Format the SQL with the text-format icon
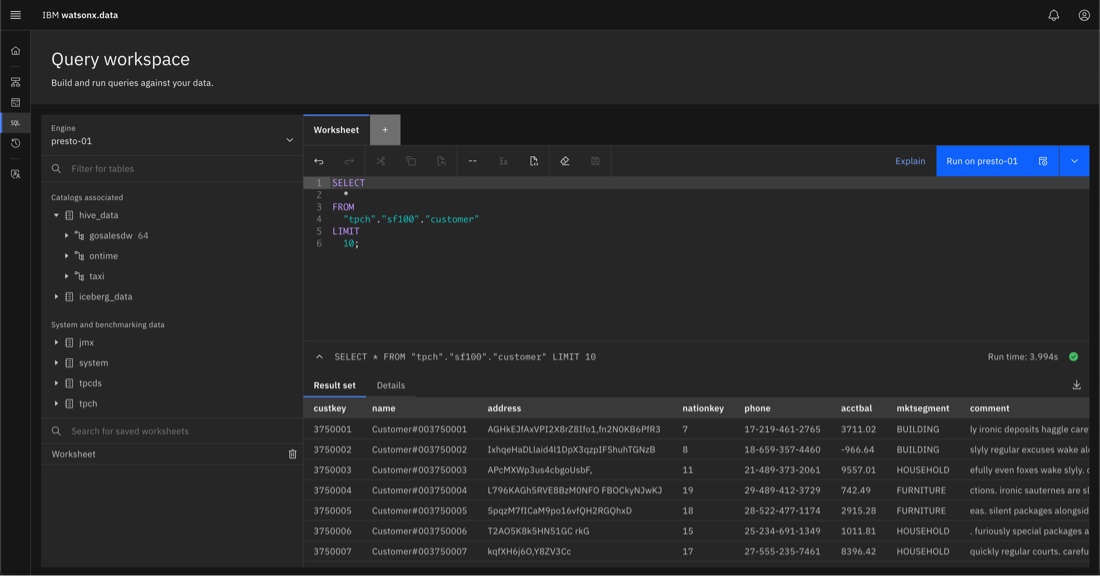This screenshot has height=580, width=1100. pos(503,160)
